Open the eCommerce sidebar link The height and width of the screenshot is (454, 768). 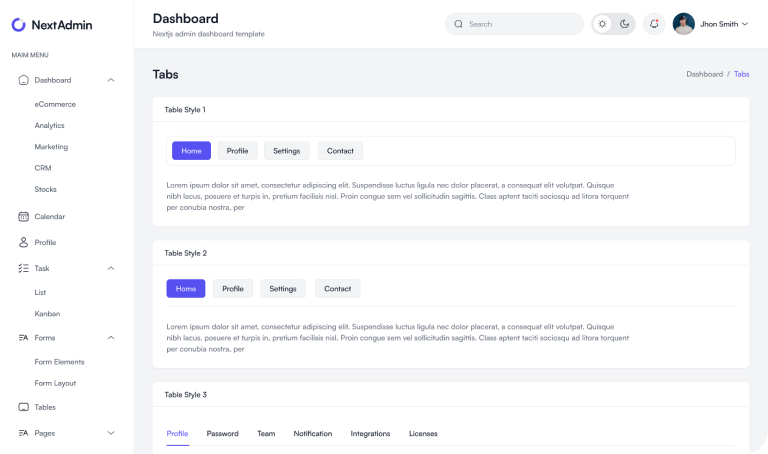[55, 104]
